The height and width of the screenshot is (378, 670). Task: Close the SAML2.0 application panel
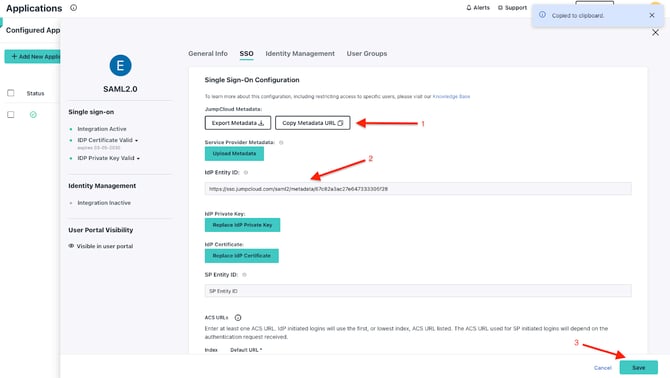tap(655, 32)
